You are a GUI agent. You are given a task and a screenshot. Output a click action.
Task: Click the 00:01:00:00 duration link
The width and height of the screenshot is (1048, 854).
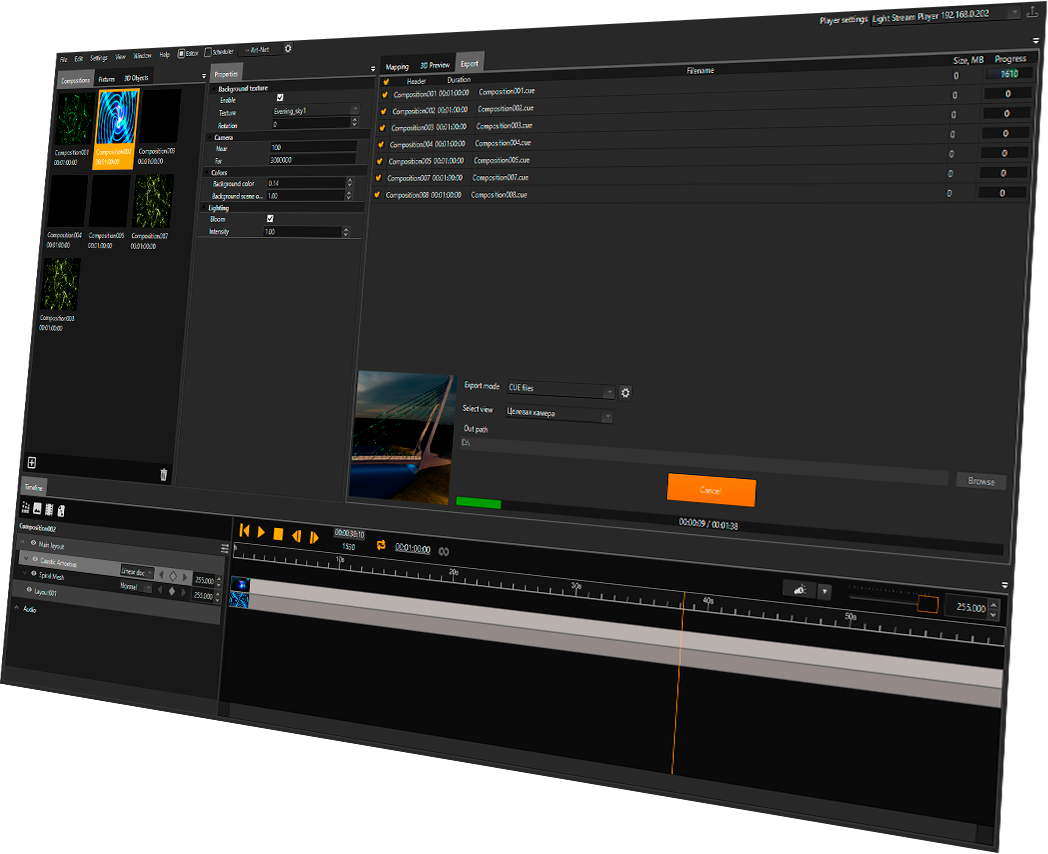point(412,549)
